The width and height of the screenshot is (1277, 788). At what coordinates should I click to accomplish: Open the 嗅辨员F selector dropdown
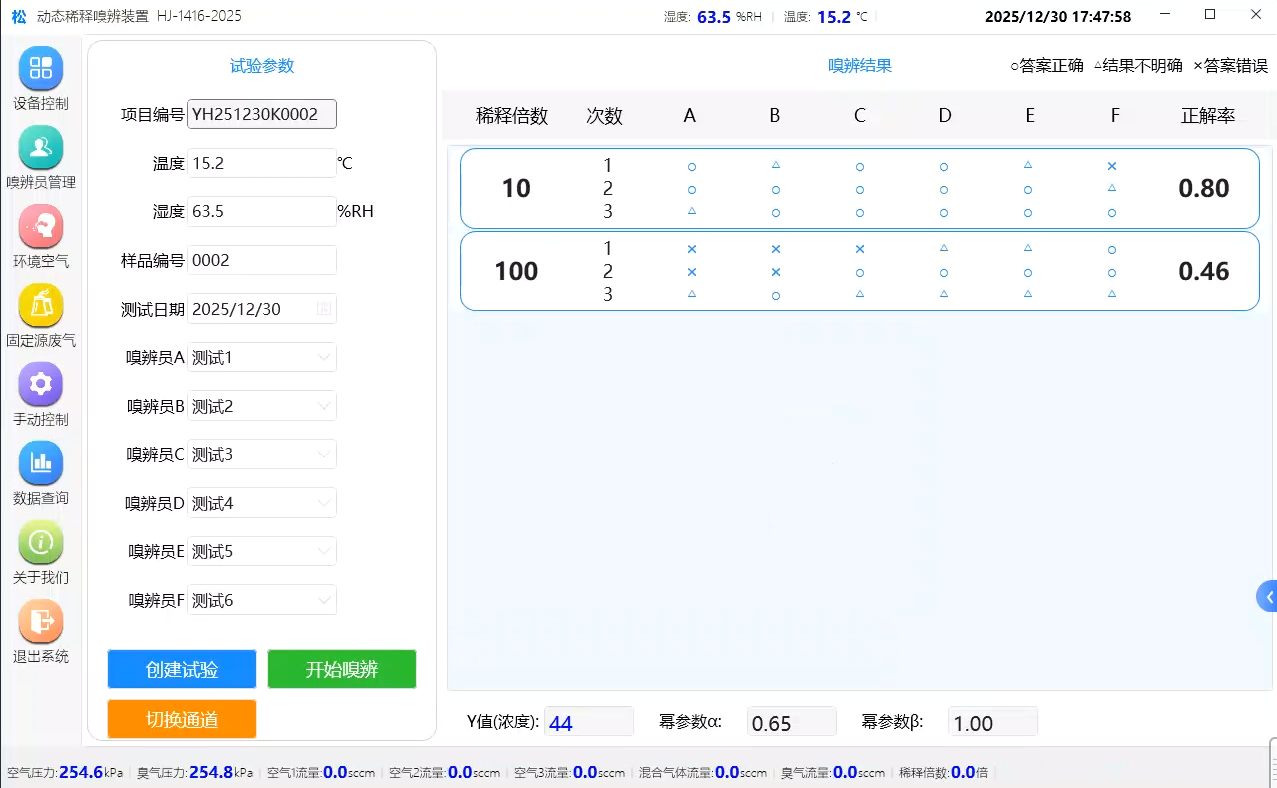point(324,599)
